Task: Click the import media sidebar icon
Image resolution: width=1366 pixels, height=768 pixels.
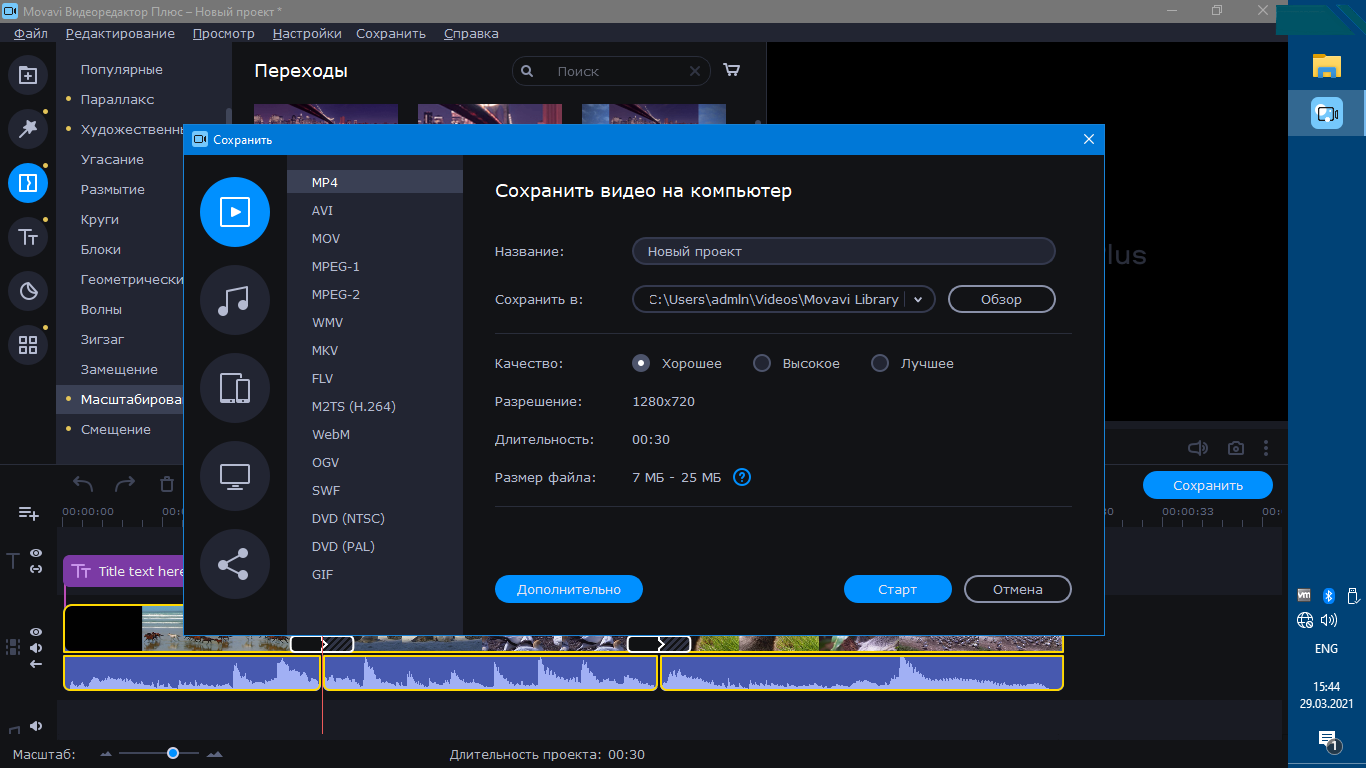Action: point(28,75)
